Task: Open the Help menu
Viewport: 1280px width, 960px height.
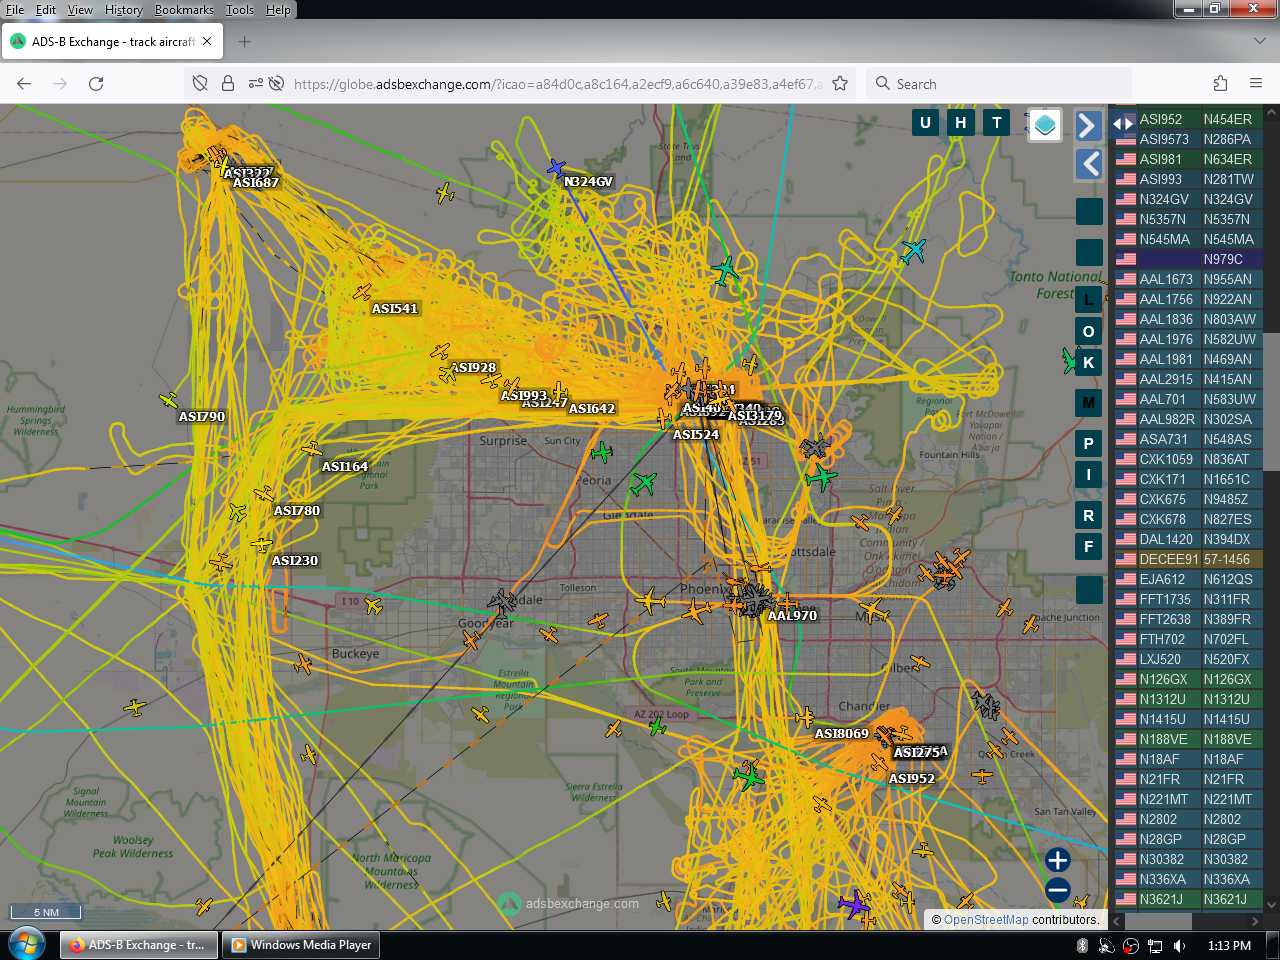Action: click(x=278, y=10)
